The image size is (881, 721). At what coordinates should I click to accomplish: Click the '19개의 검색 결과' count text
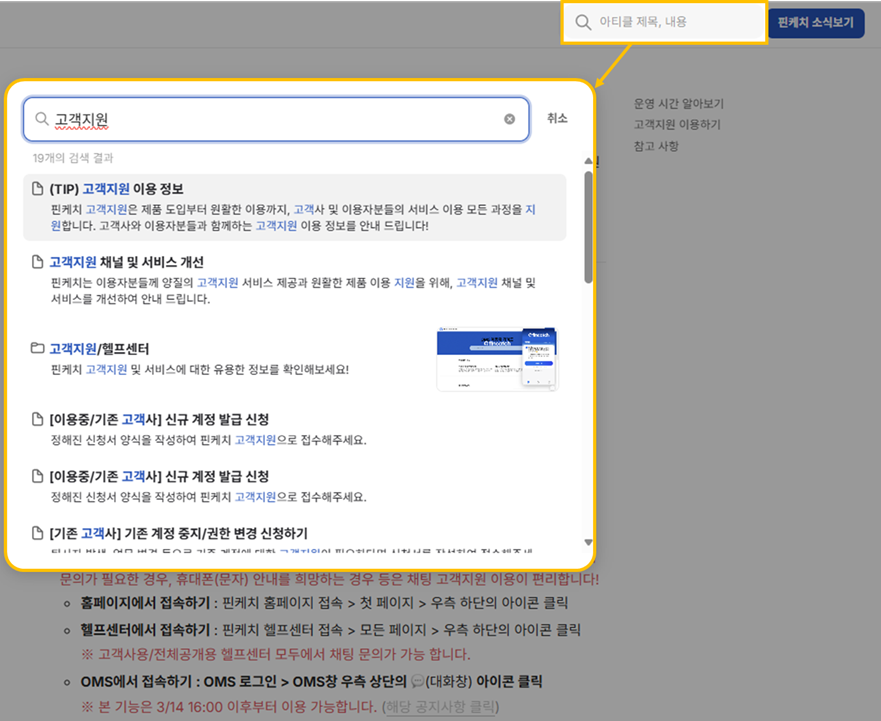(73, 158)
